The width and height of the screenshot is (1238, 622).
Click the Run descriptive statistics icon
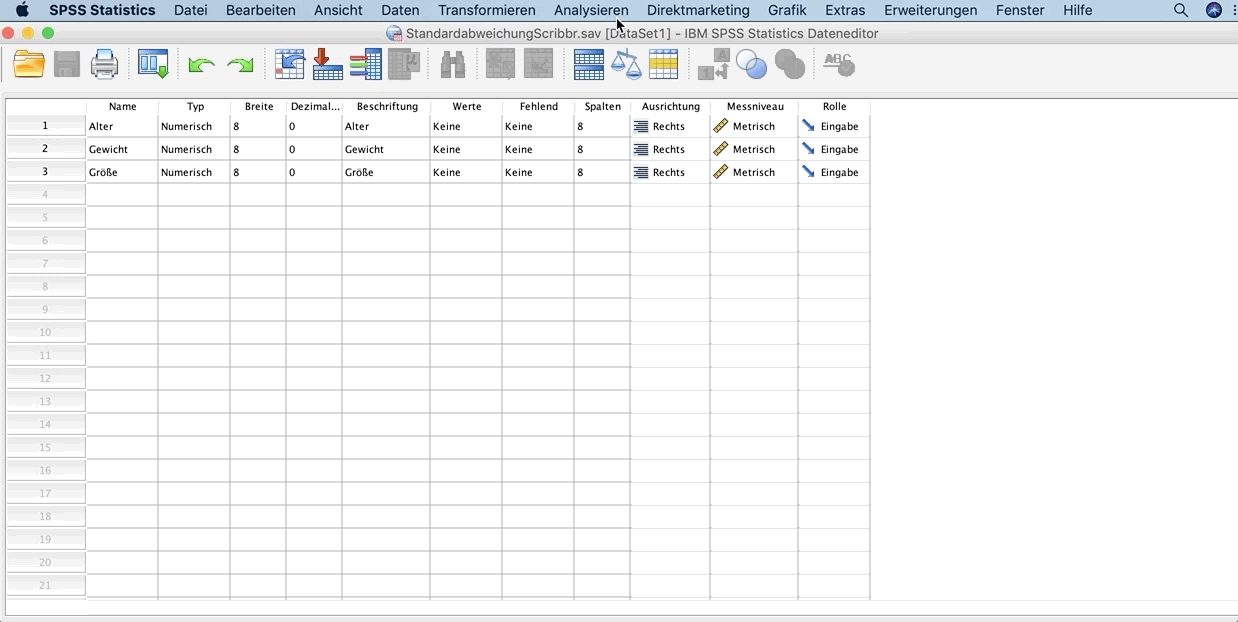pos(404,65)
